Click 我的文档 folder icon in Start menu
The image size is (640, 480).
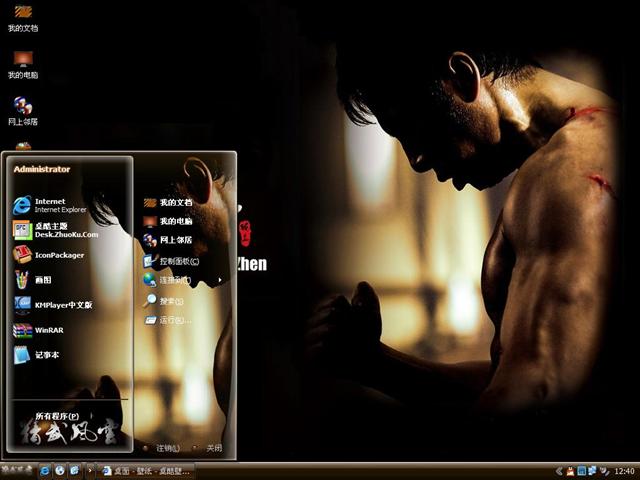tap(150, 202)
